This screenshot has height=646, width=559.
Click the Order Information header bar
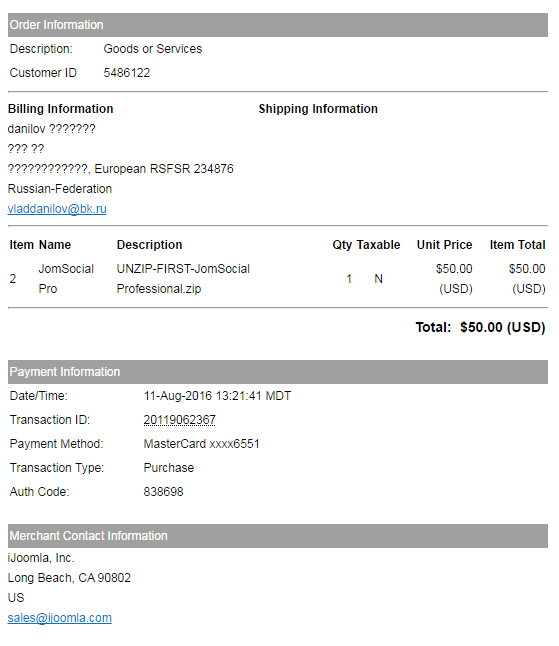pos(278,25)
